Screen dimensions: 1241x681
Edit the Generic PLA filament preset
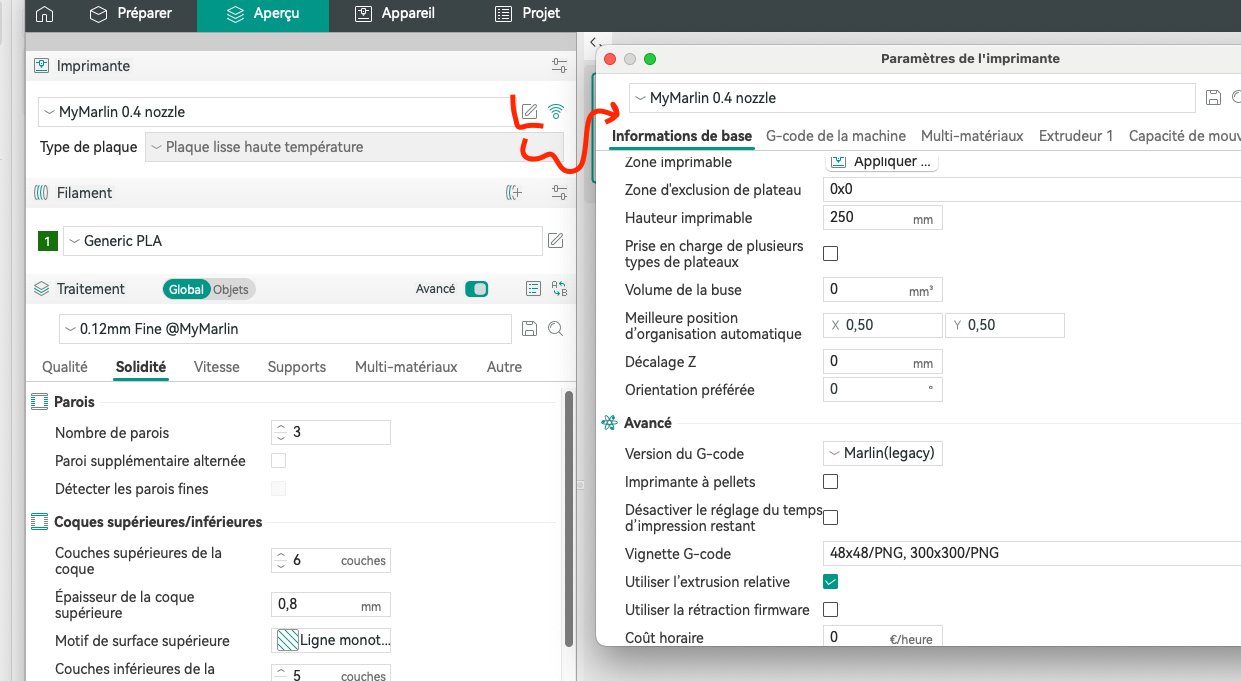[x=555, y=241]
